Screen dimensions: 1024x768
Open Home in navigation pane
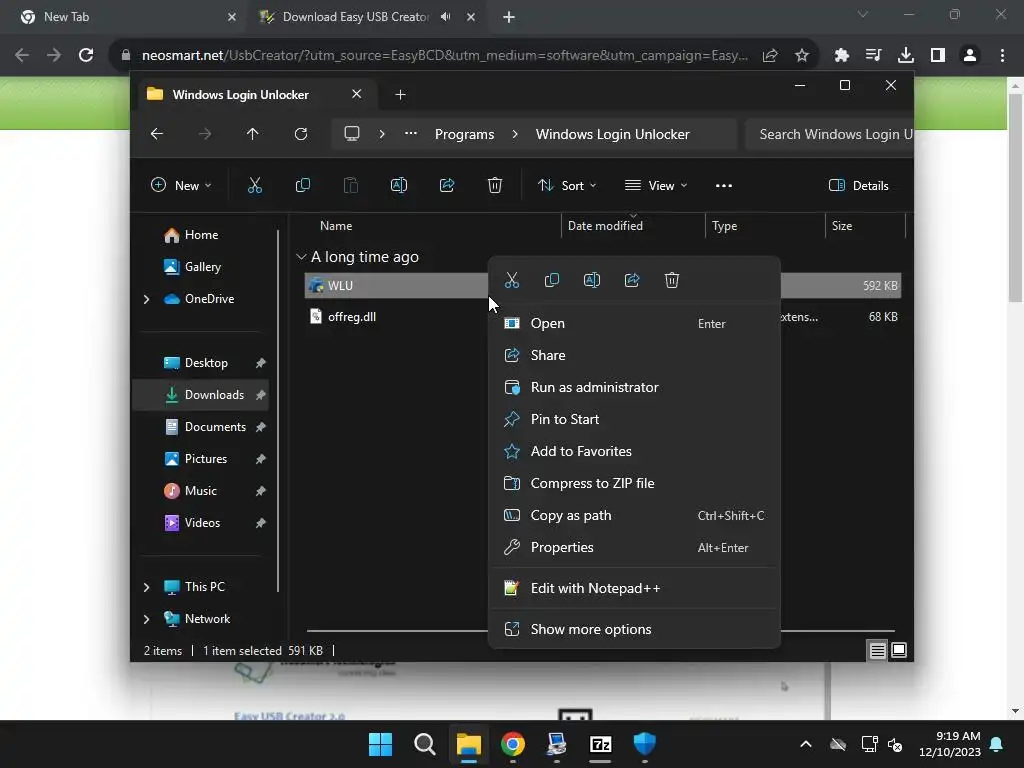(200, 235)
